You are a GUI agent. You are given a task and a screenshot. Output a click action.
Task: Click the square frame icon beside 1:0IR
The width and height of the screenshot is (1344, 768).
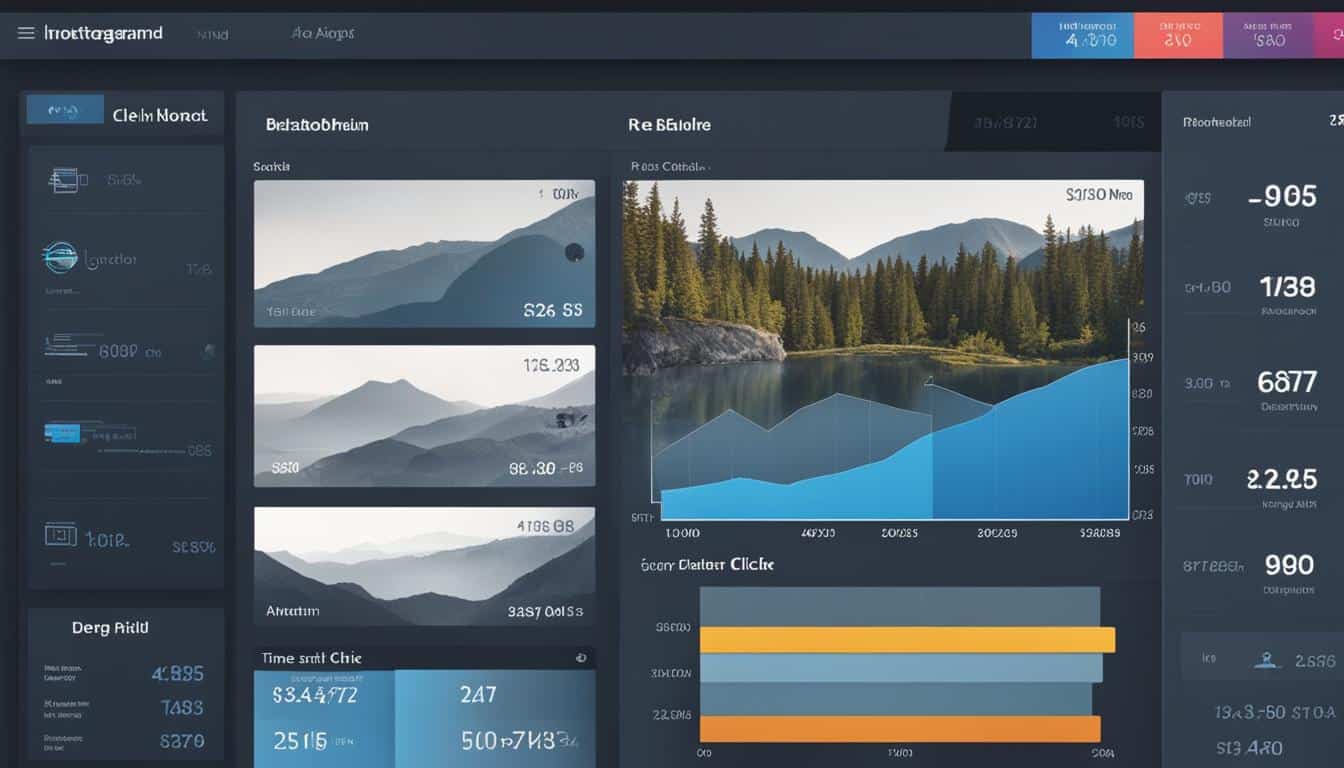point(60,535)
